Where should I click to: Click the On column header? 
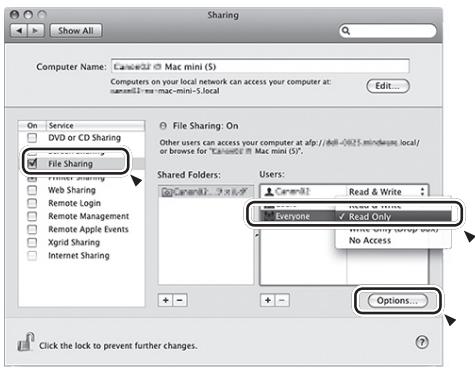[x=32, y=126]
